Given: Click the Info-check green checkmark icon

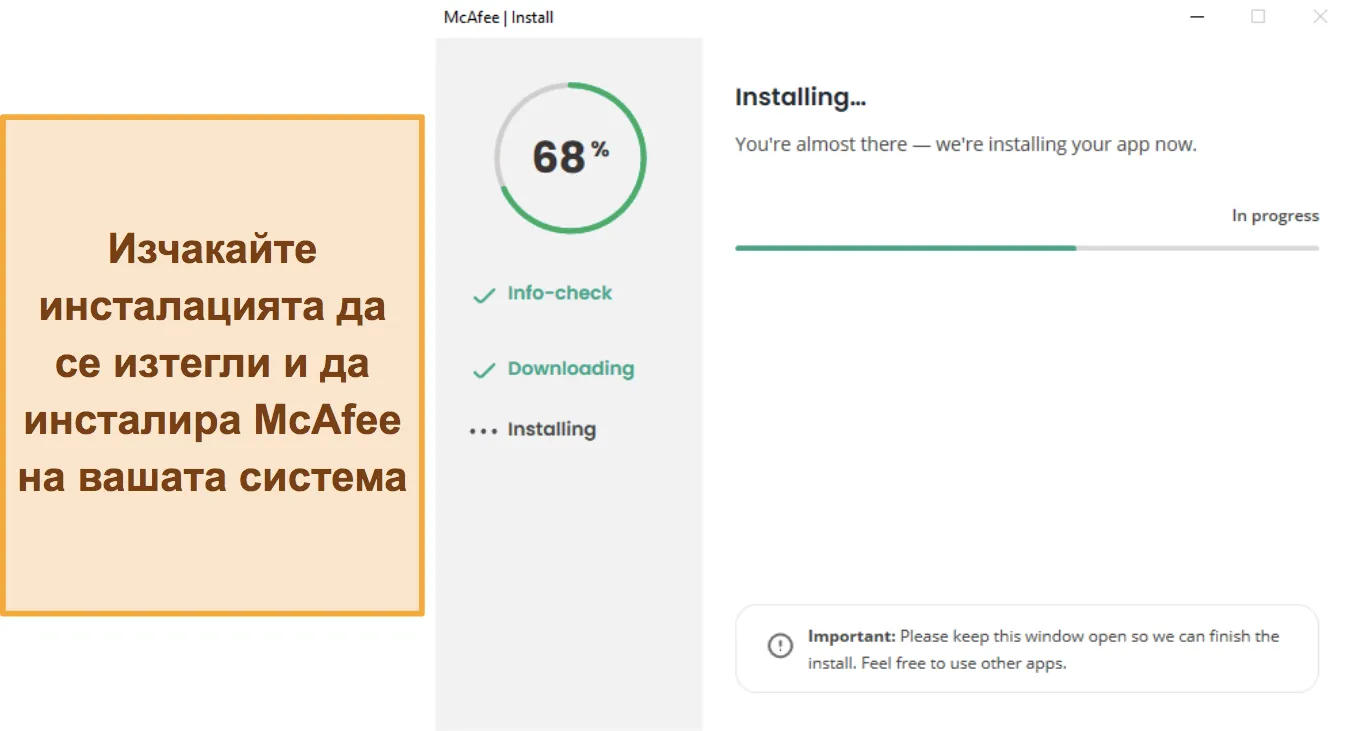Looking at the screenshot, I should (484, 296).
